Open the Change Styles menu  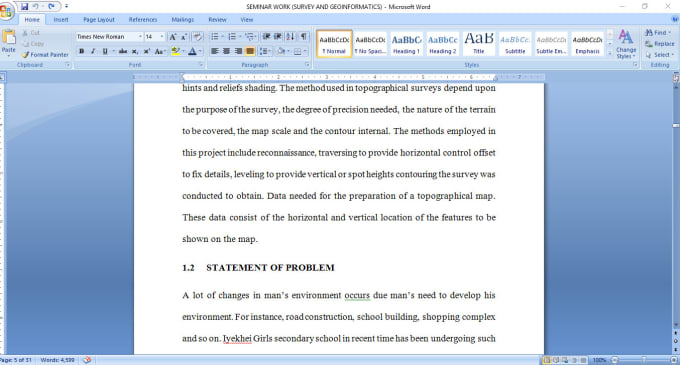coord(625,44)
